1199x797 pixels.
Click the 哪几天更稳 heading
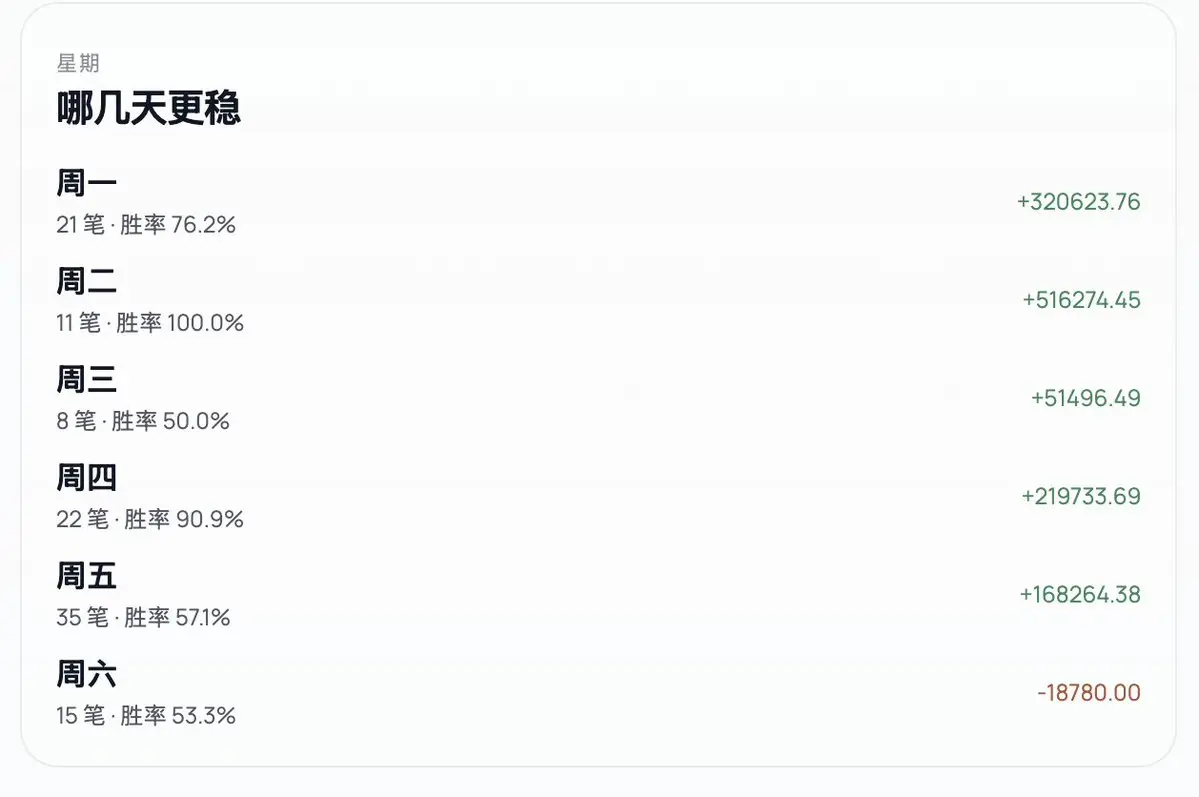coord(148,109)
